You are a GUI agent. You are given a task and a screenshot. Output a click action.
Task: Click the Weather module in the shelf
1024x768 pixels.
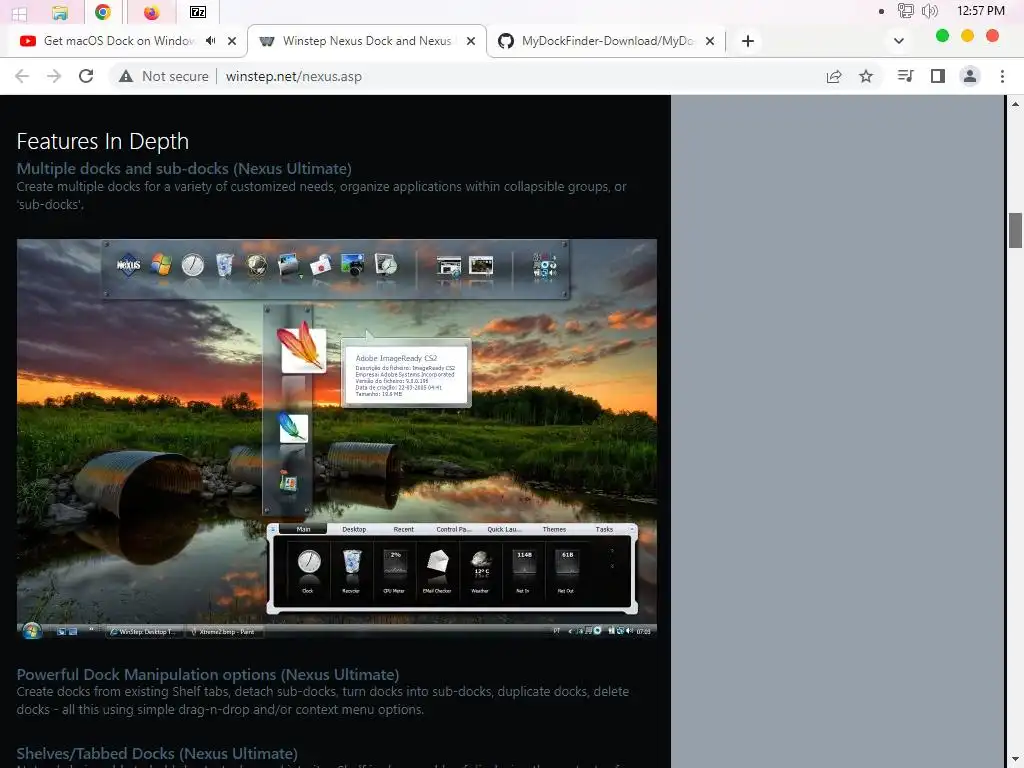481,569
